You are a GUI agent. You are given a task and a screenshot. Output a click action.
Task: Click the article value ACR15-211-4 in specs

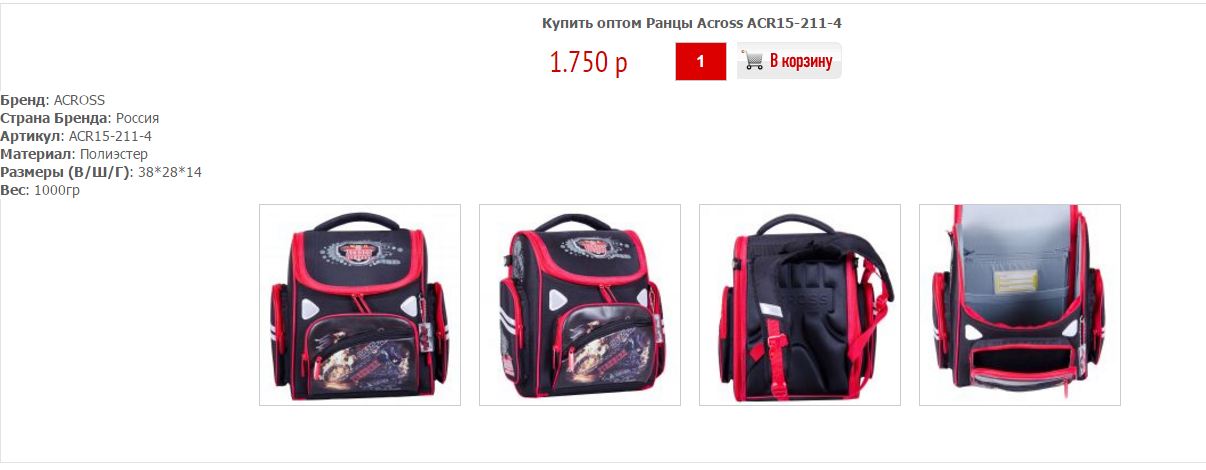pos(110,136)
